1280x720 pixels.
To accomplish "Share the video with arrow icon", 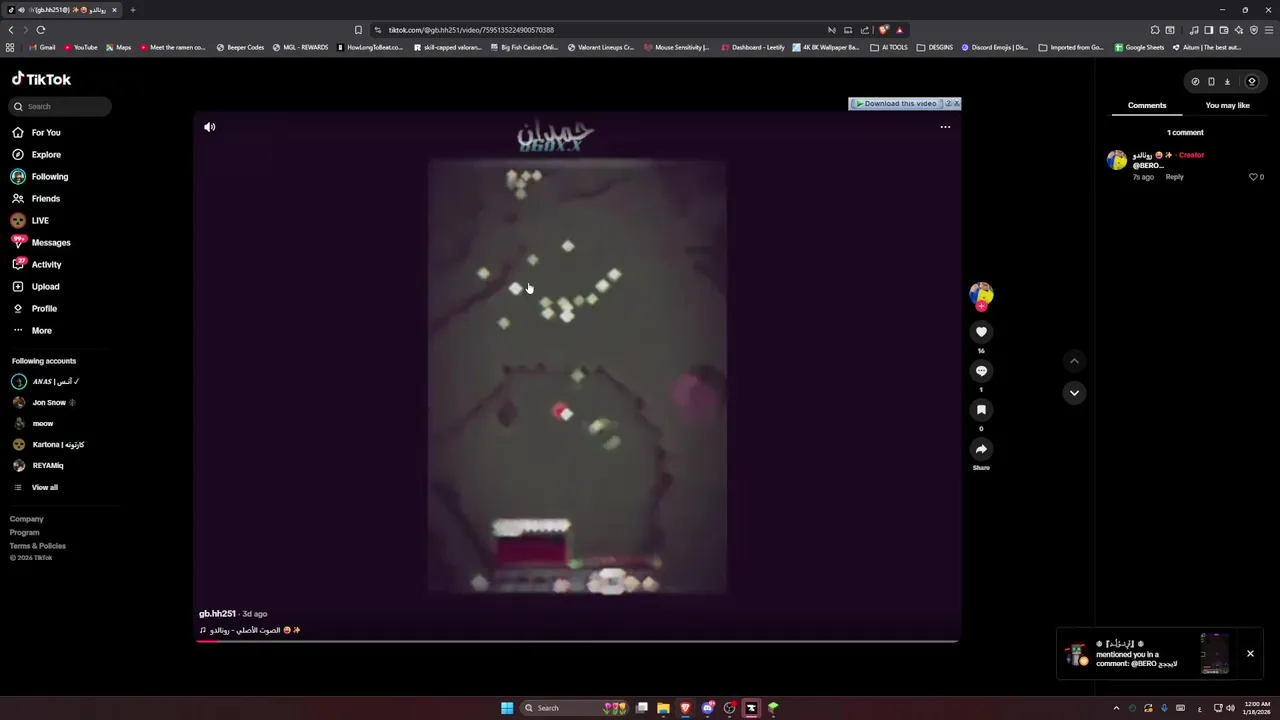I will (981, 449).
